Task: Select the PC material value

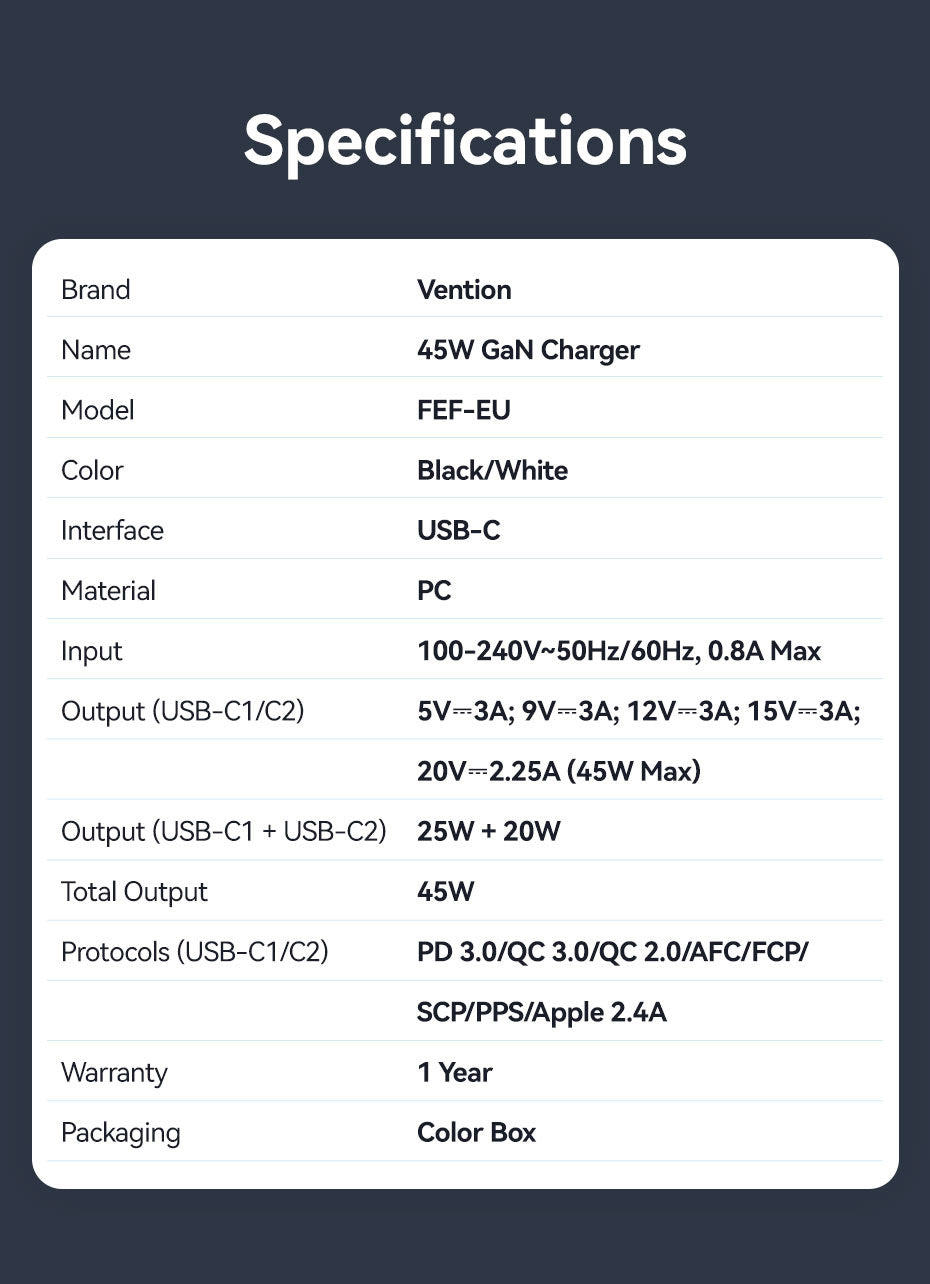Action: tap(434, 591)
